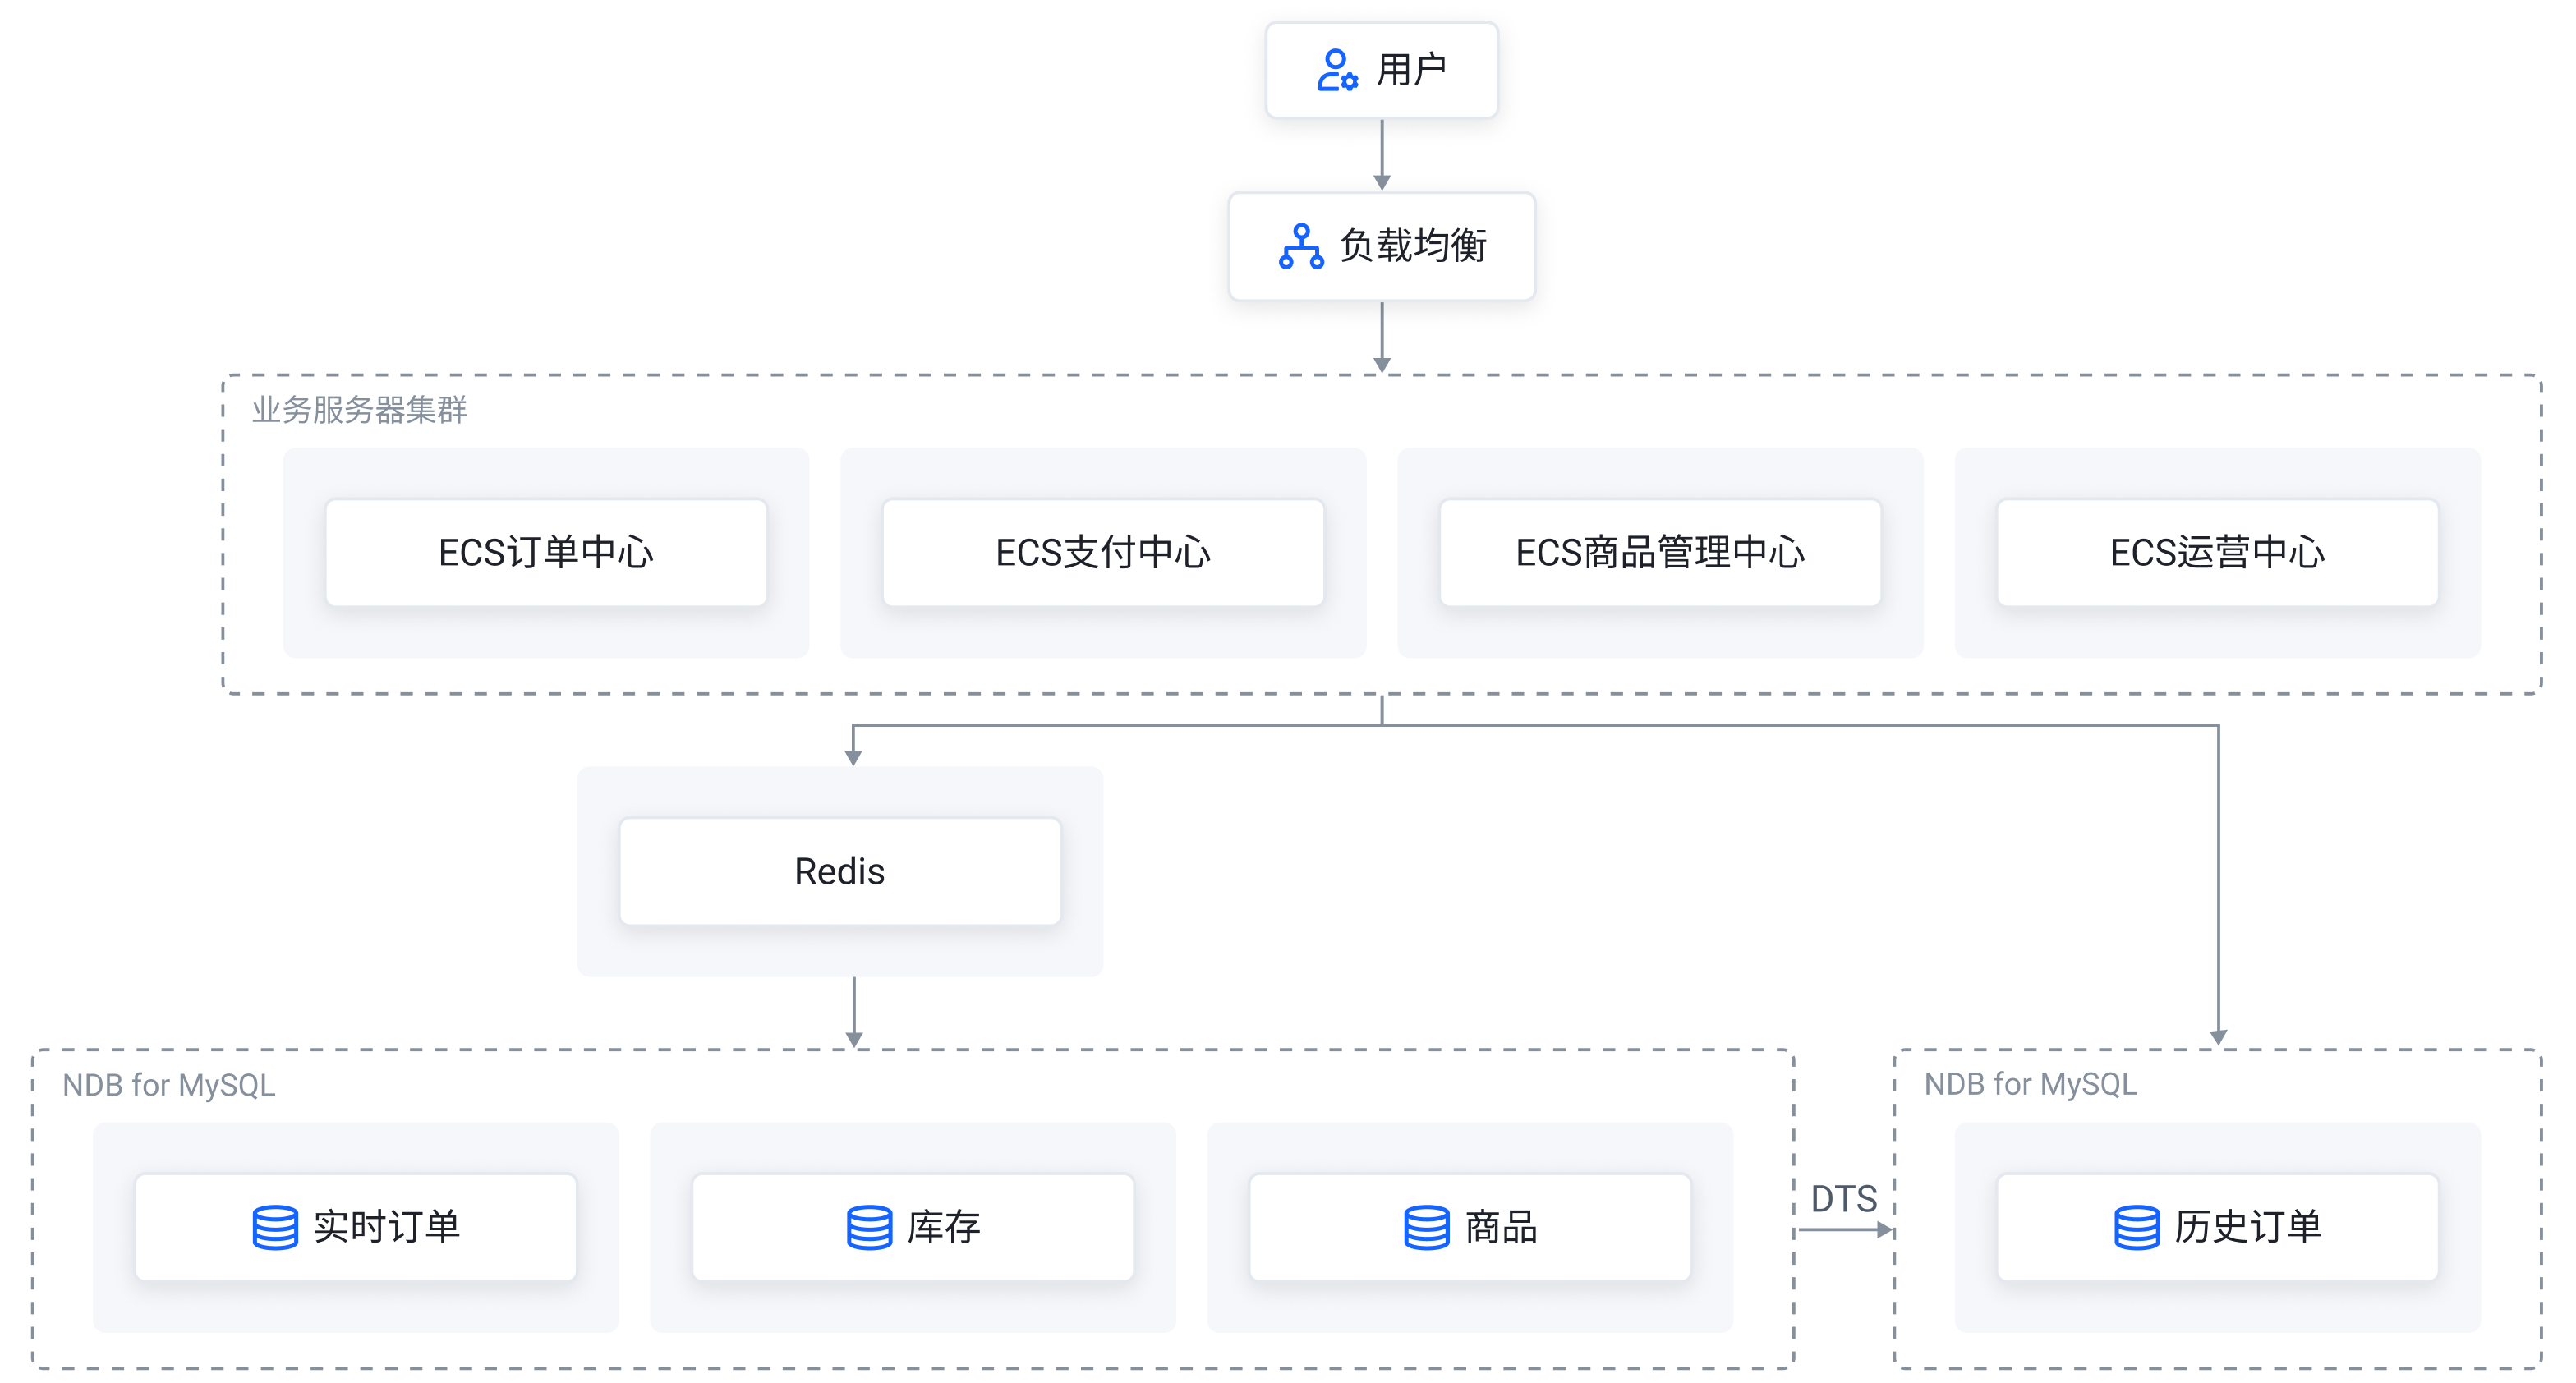
Task: Choose the ECS商品管理中心 node
Action: click(1660, 552)
